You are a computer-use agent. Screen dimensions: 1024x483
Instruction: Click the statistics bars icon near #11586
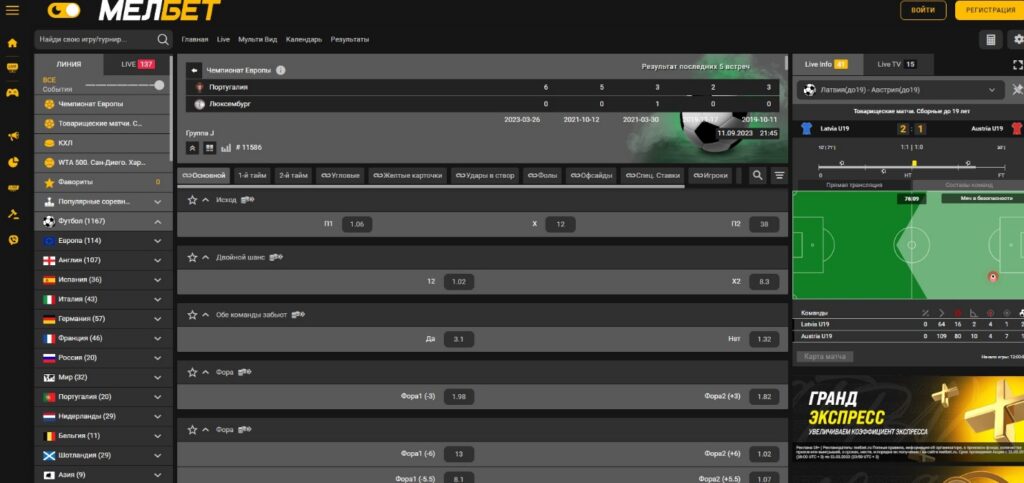coord(226,148)
